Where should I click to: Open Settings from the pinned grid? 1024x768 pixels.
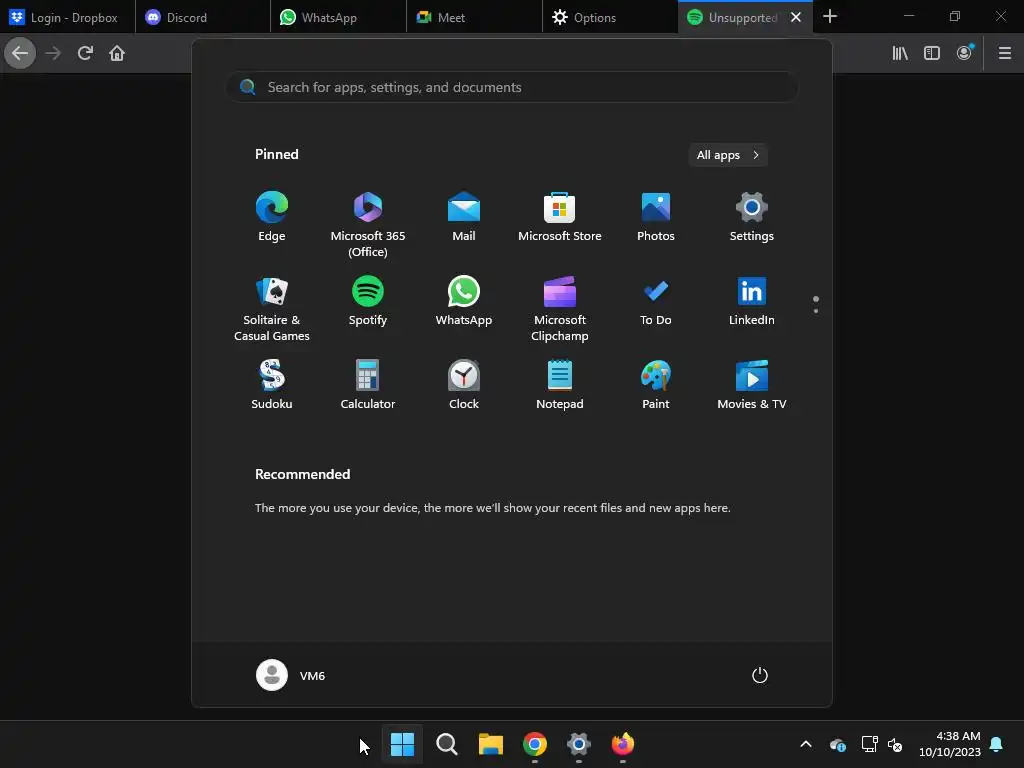click(752, 217)
